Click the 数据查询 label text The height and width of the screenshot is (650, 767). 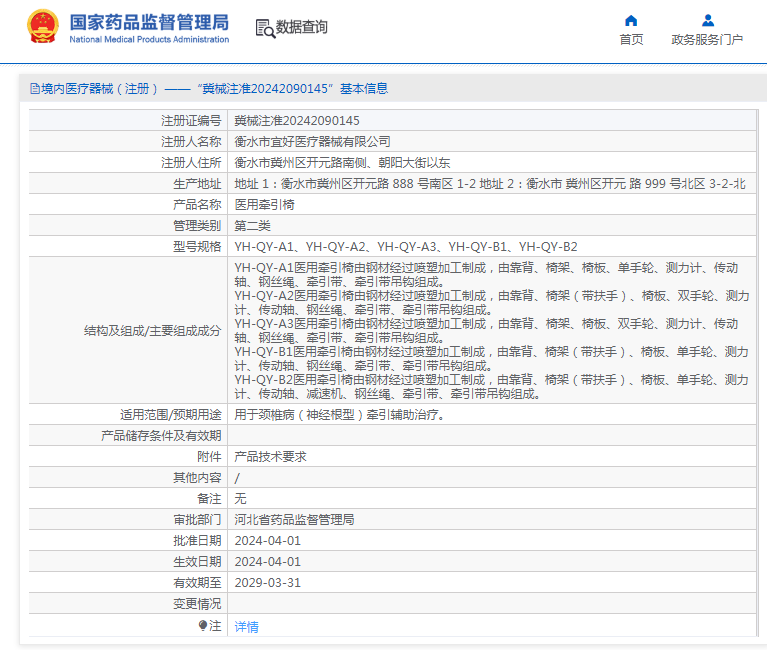(301, 27)
